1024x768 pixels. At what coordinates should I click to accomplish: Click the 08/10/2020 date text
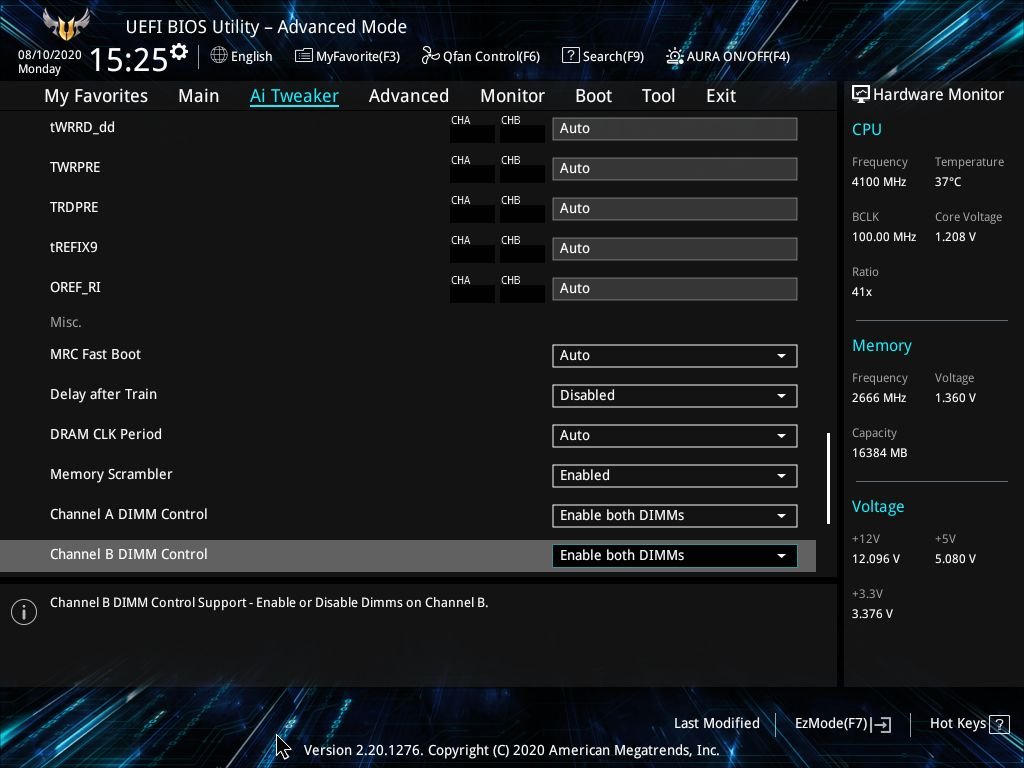tap(50, 55)
